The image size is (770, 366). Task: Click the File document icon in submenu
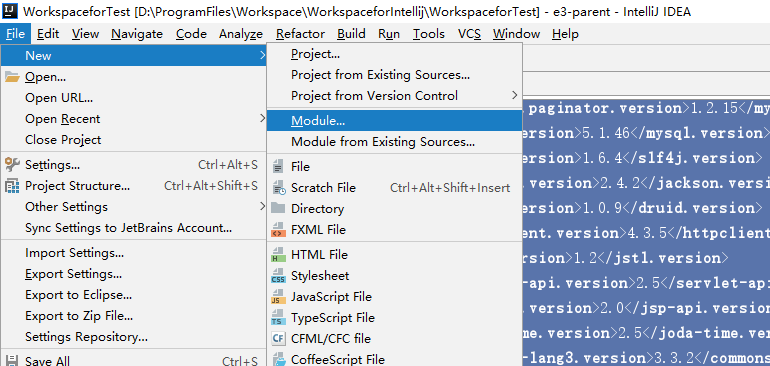tap(278, 167)
